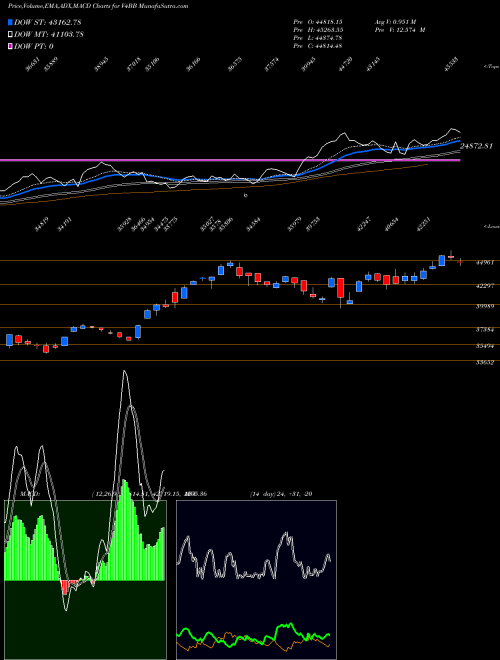Viewport: 500px width, 660px height.
Task: Click the chart title mentioning MunafaSutra.com
Action: [98, 6]
